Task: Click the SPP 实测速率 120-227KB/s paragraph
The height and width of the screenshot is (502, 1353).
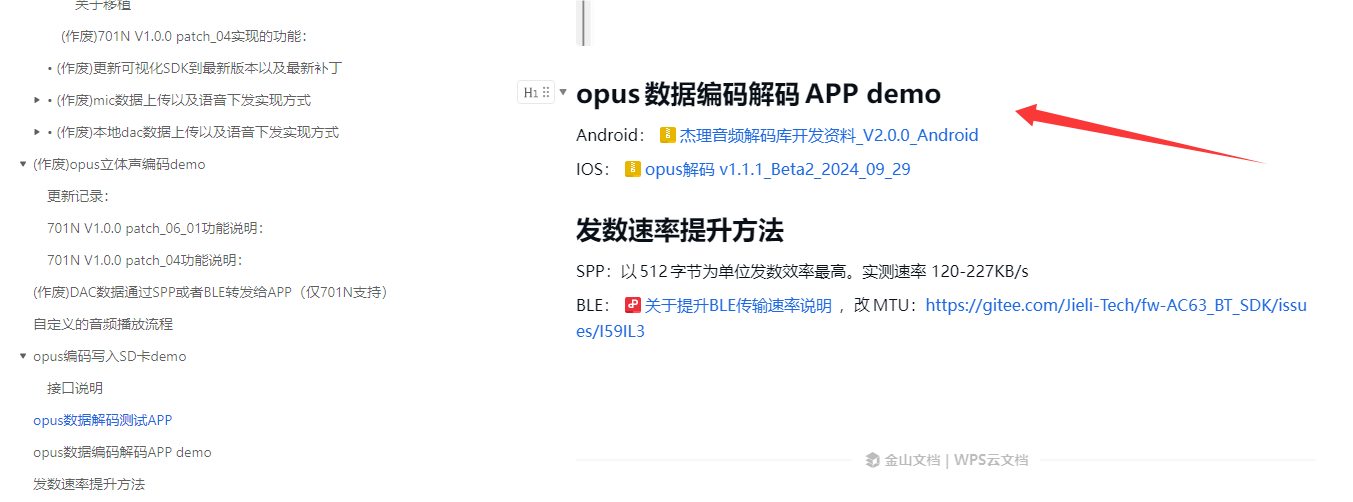Action: pos(803,271)
